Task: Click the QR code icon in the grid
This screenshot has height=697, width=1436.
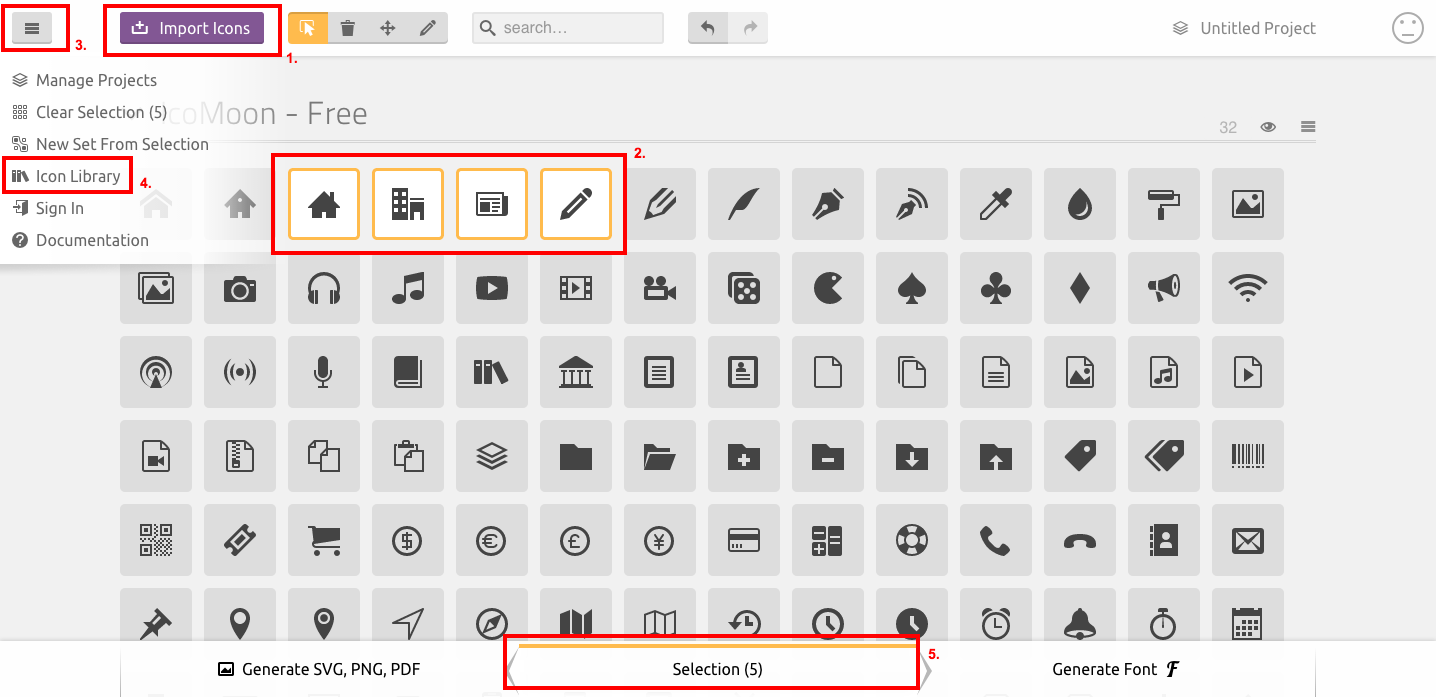Action: 156,540
